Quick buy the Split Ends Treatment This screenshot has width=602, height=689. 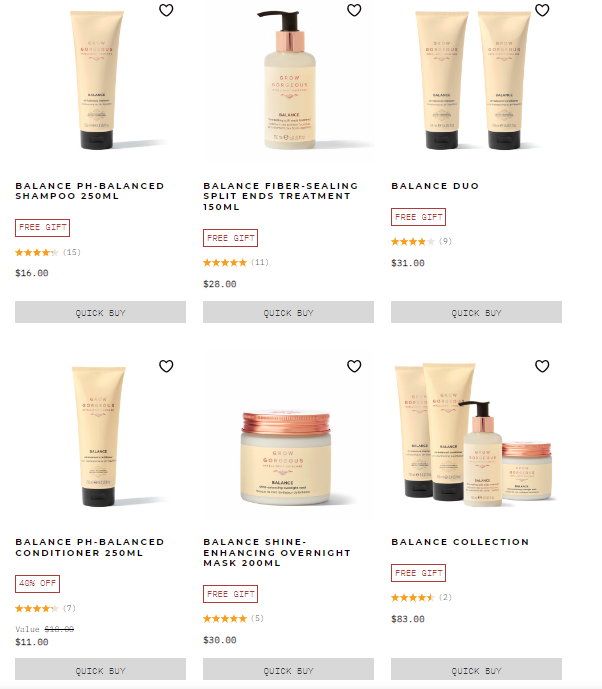coord(288,312)
